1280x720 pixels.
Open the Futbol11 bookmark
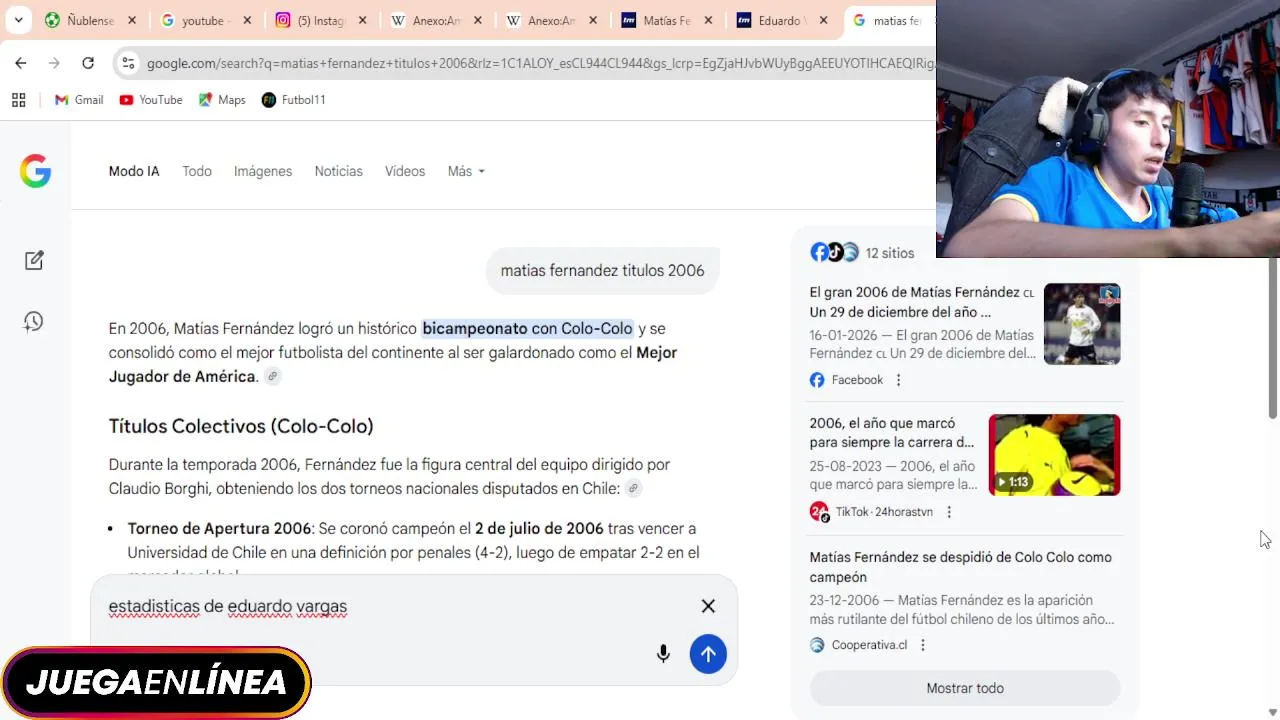(294, 100)
